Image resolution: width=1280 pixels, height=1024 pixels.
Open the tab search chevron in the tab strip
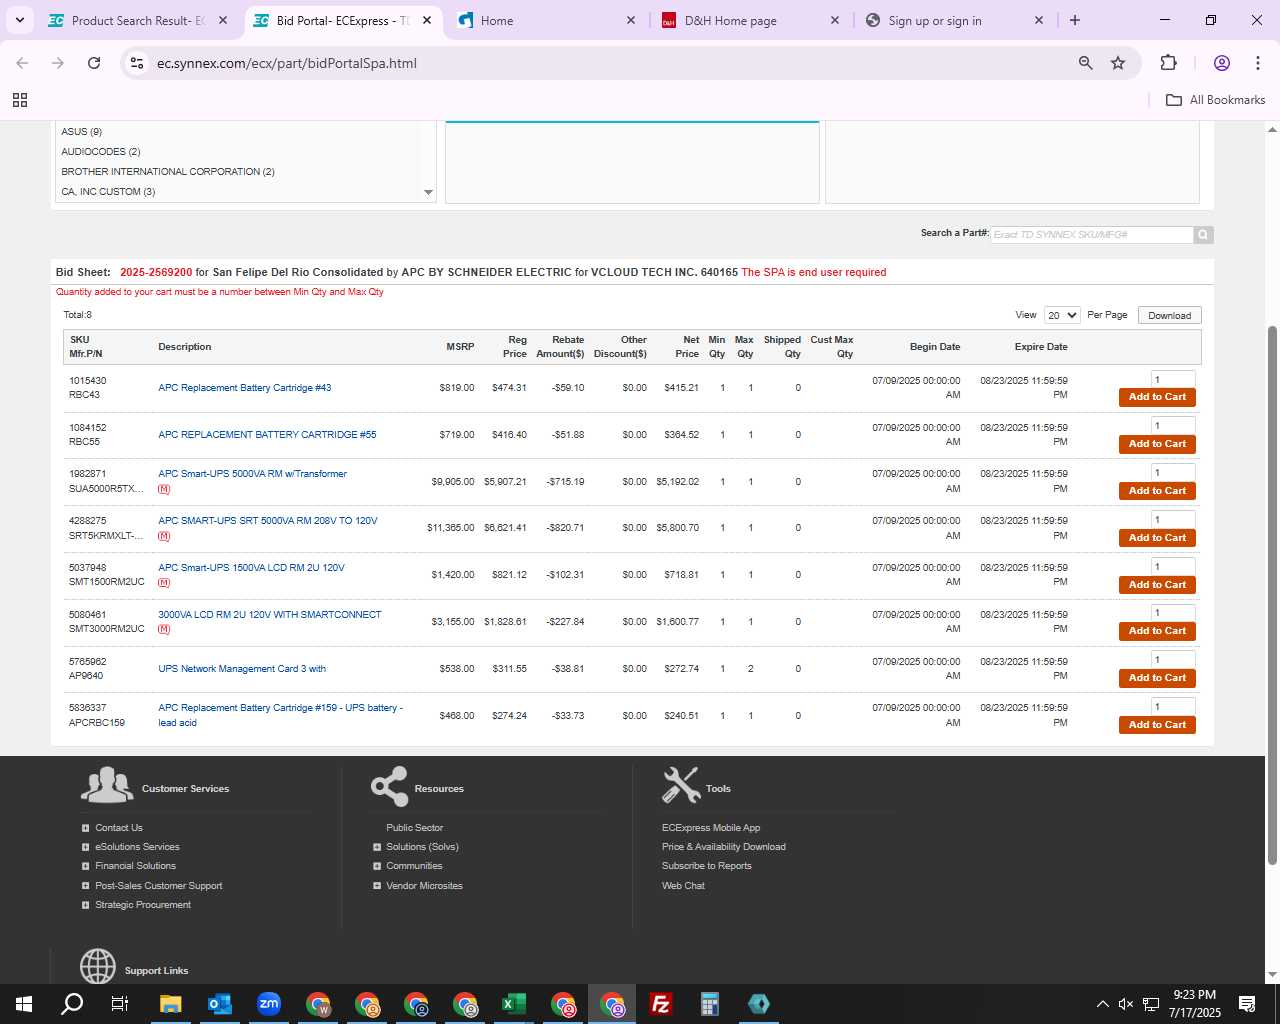tap(19, 20)
